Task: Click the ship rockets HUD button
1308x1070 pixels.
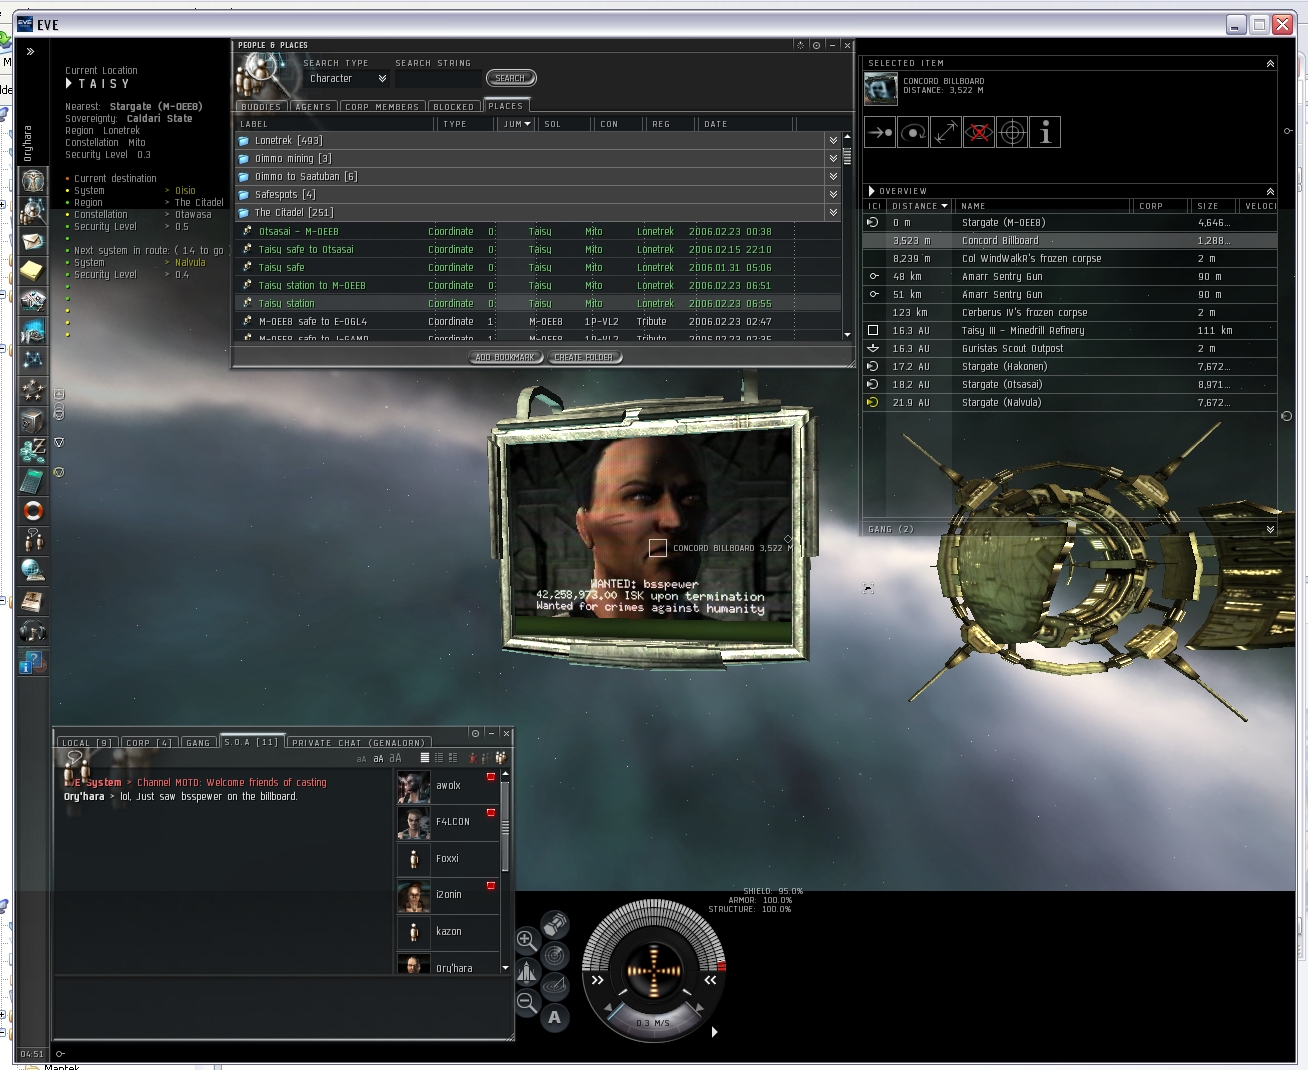Action: tap(527, 971)
